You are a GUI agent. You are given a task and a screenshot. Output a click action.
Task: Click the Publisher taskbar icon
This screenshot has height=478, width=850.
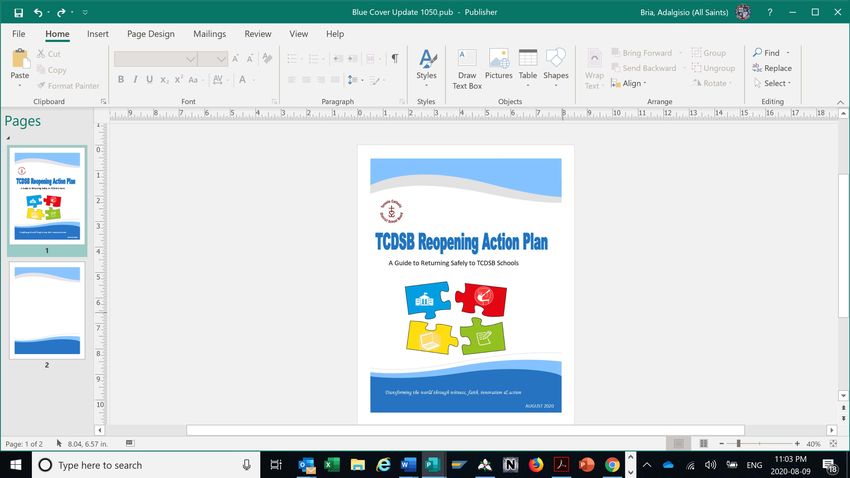[432, 464]
